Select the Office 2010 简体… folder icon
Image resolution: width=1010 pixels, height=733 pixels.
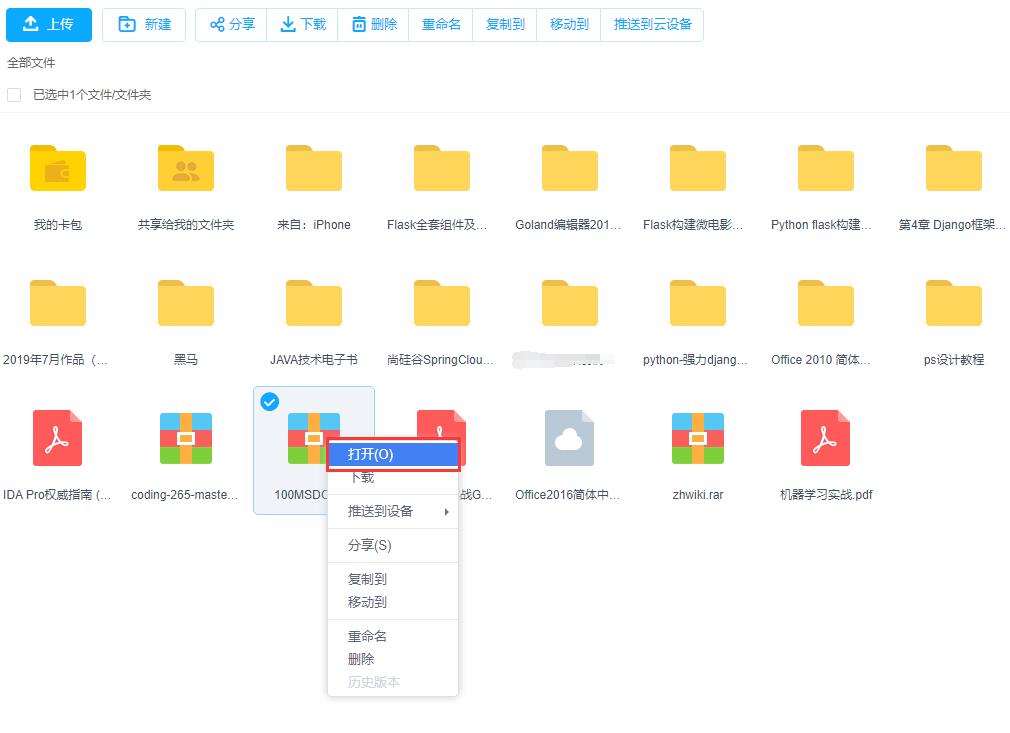point(826,303)
